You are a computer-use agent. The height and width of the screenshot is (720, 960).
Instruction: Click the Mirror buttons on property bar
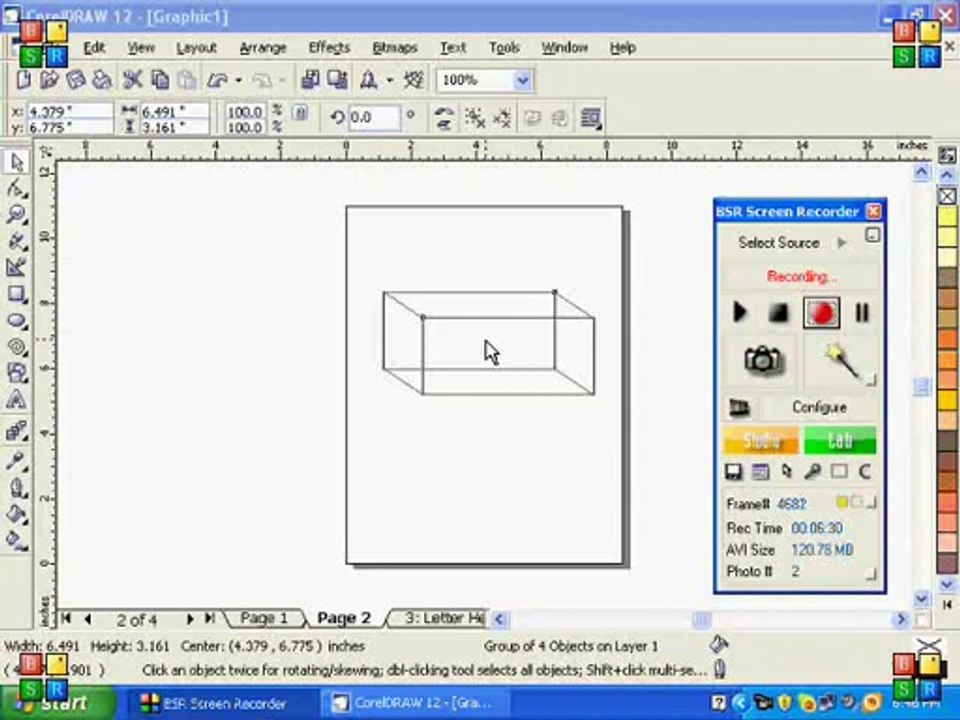point(443,118)
